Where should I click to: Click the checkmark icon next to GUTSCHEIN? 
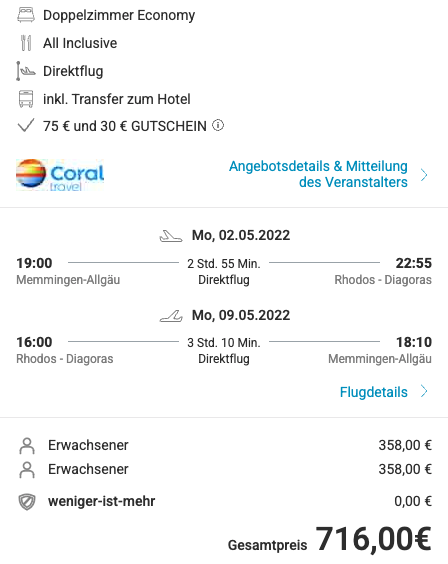pyautogui.click(x=26, y=126)
